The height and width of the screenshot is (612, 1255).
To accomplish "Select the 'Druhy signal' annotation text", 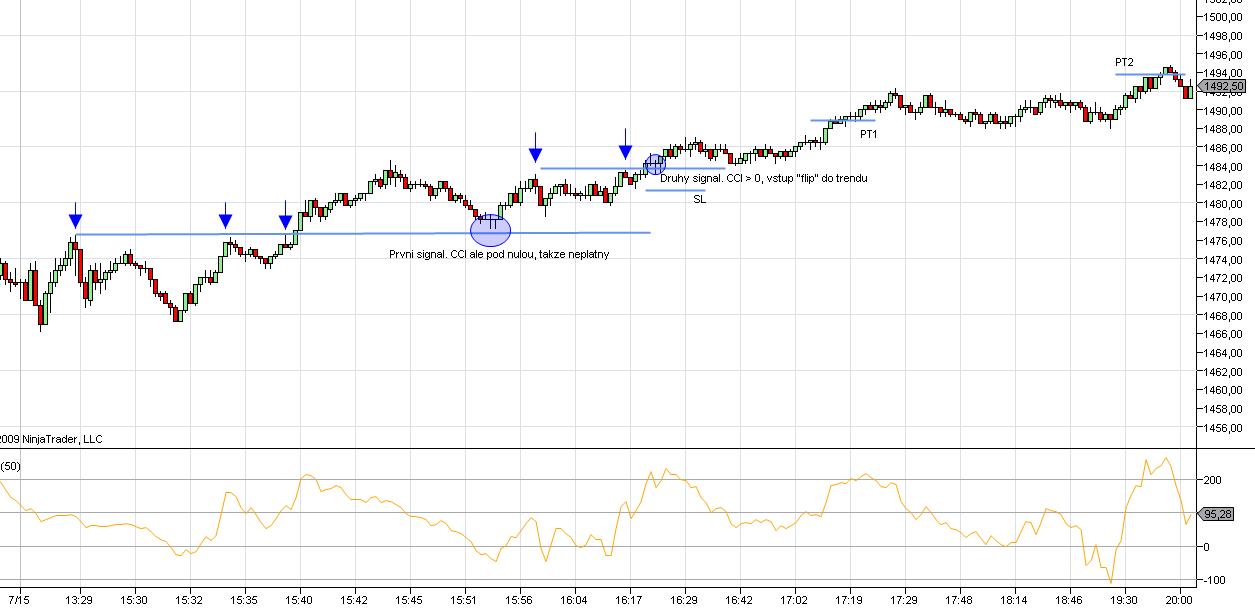I will (x=763, y=178).
